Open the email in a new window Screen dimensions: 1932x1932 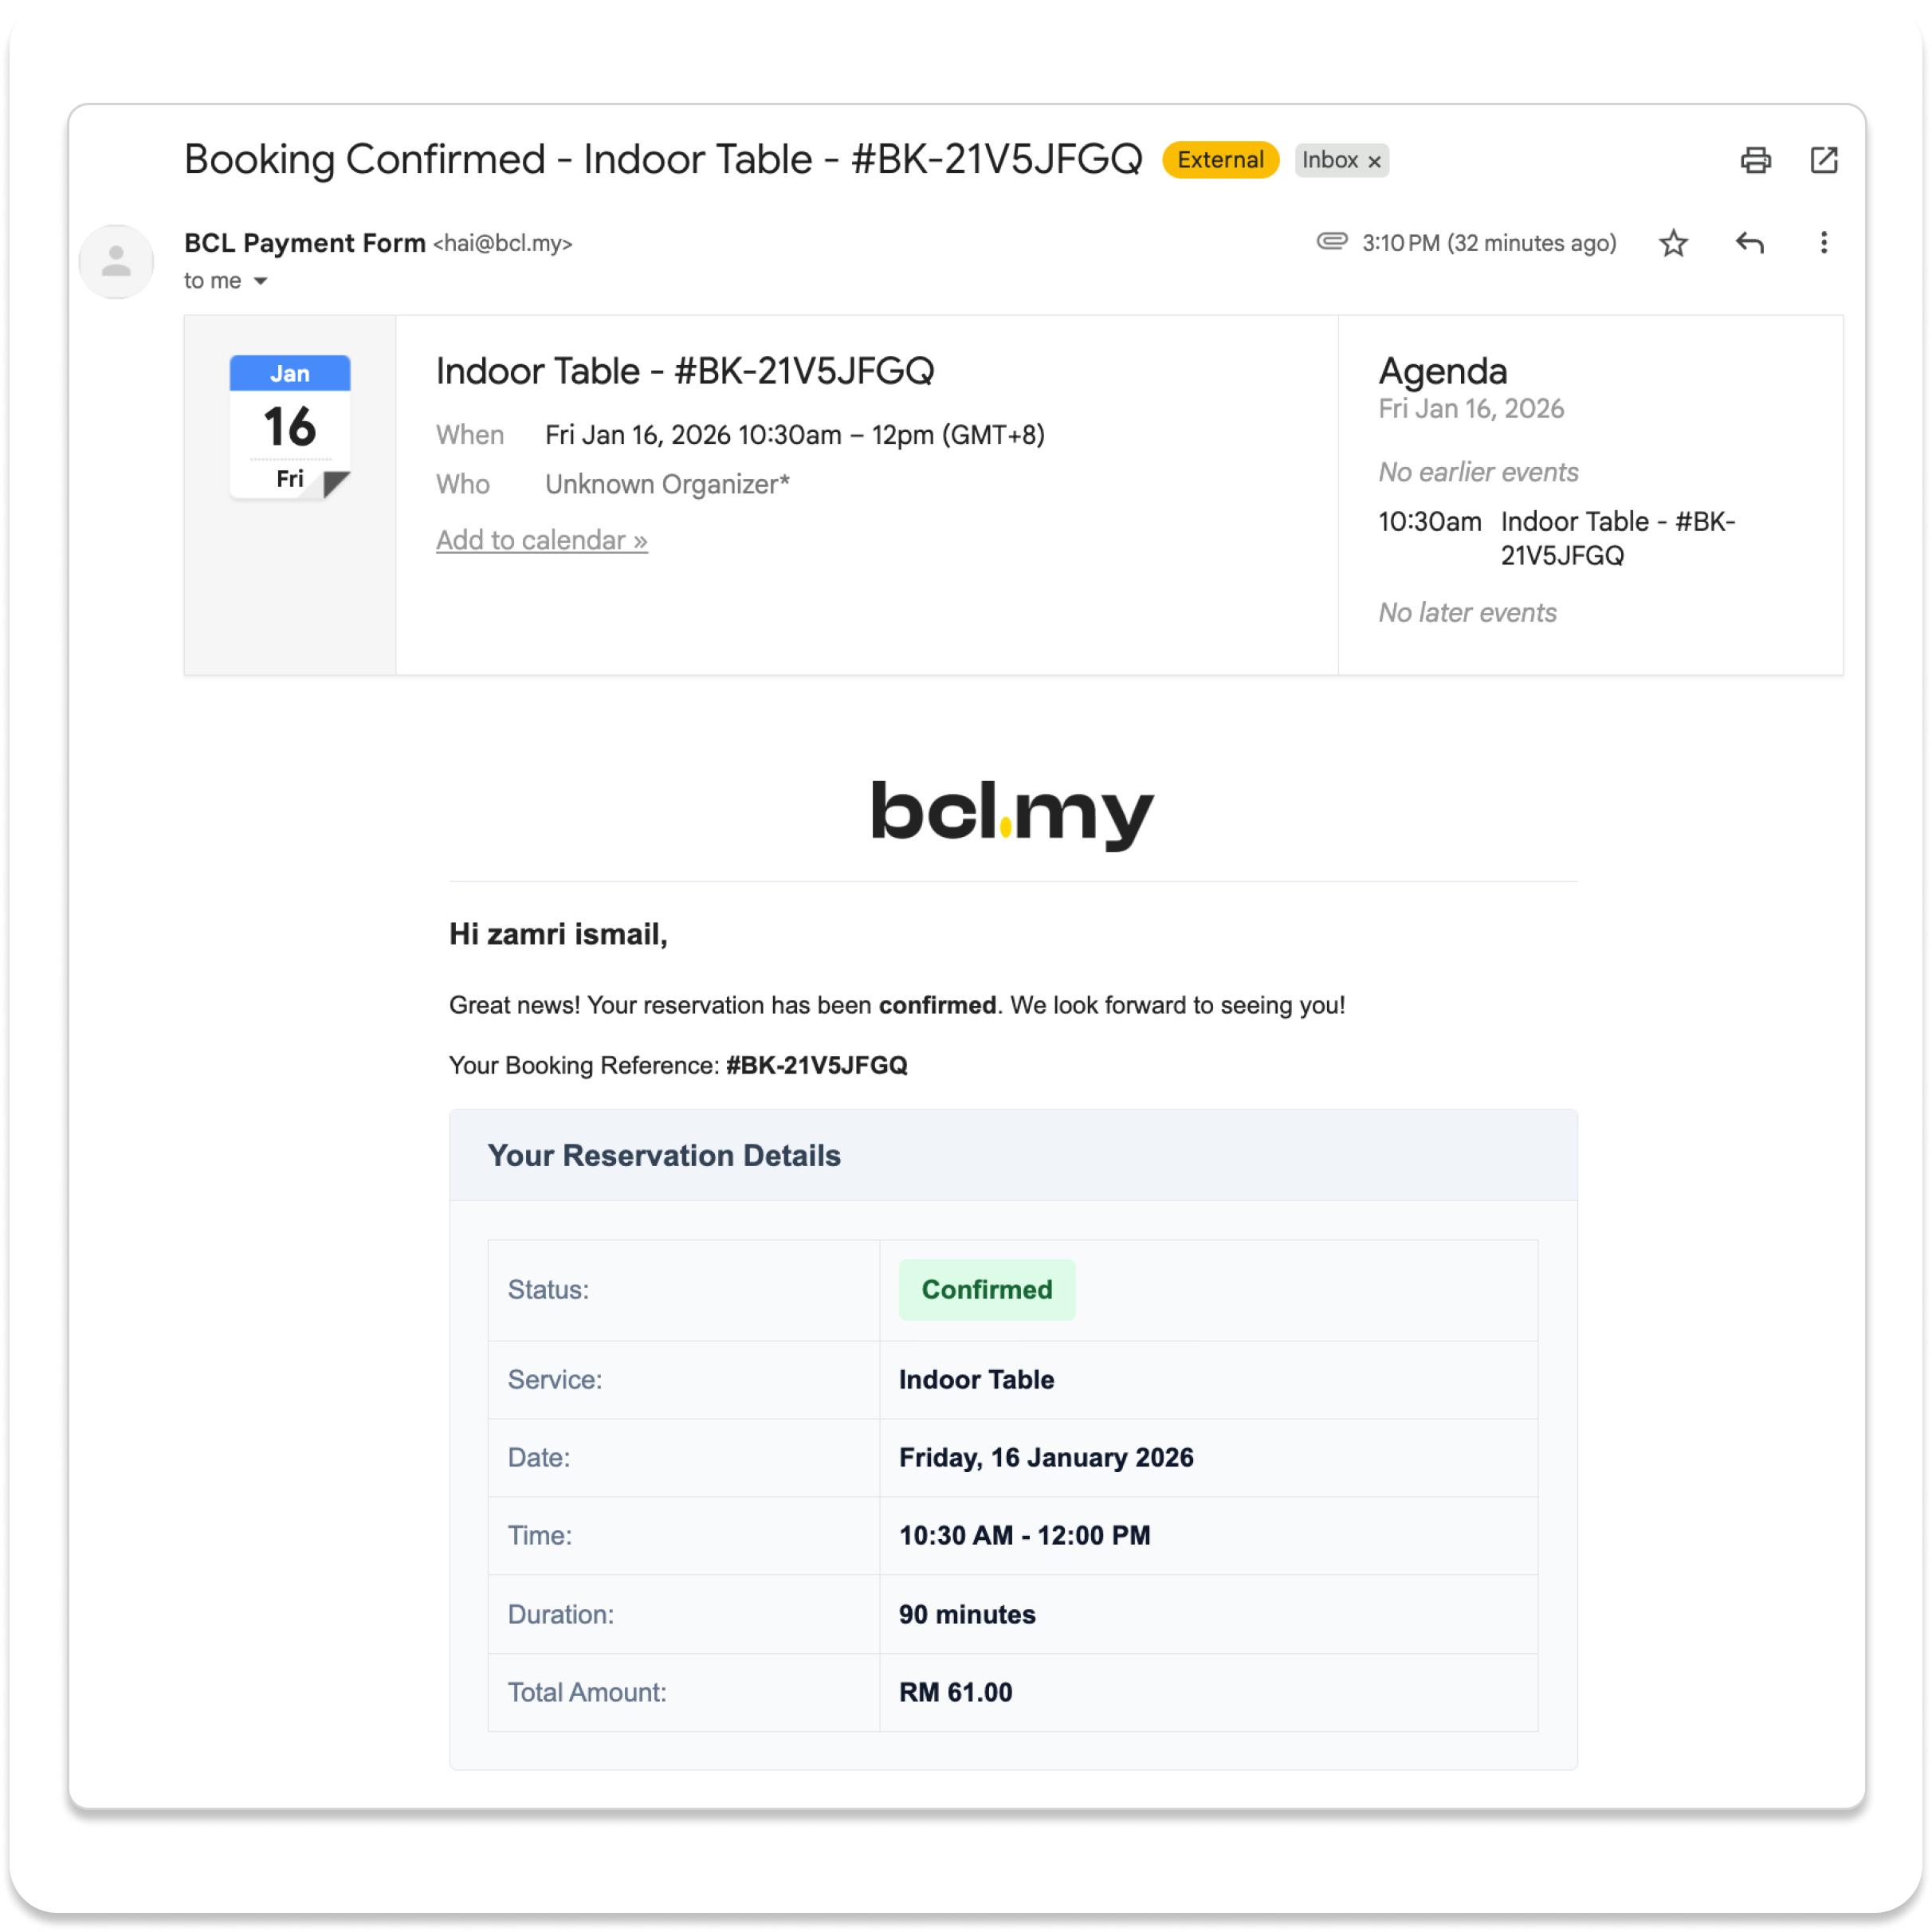pos(1824,160)
